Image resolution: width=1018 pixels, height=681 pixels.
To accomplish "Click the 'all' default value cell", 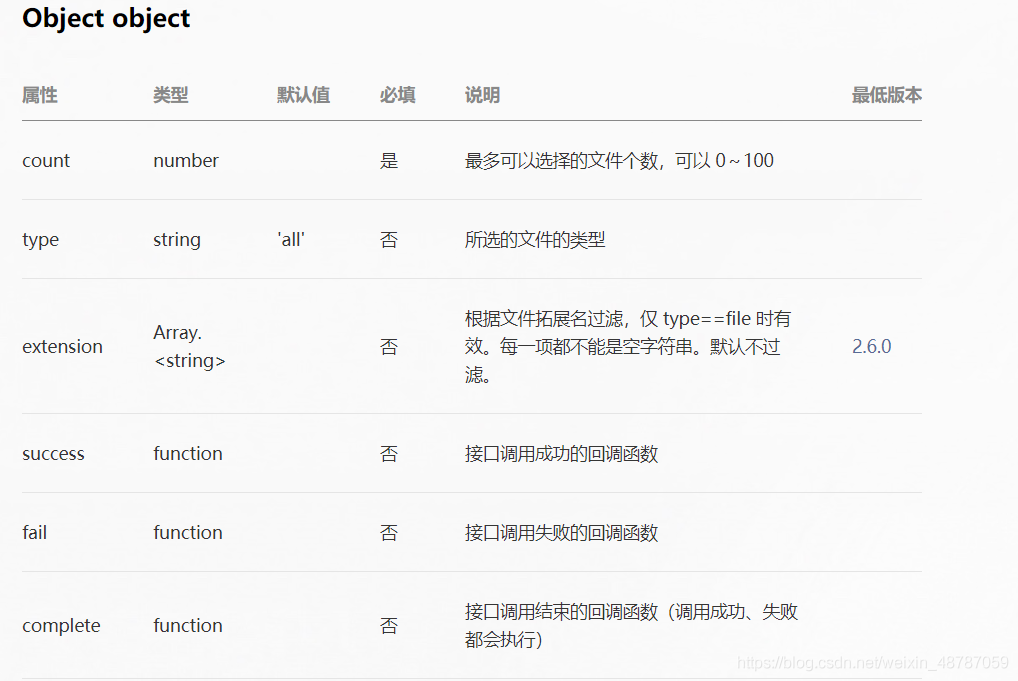I will click(x=291, y=240).
